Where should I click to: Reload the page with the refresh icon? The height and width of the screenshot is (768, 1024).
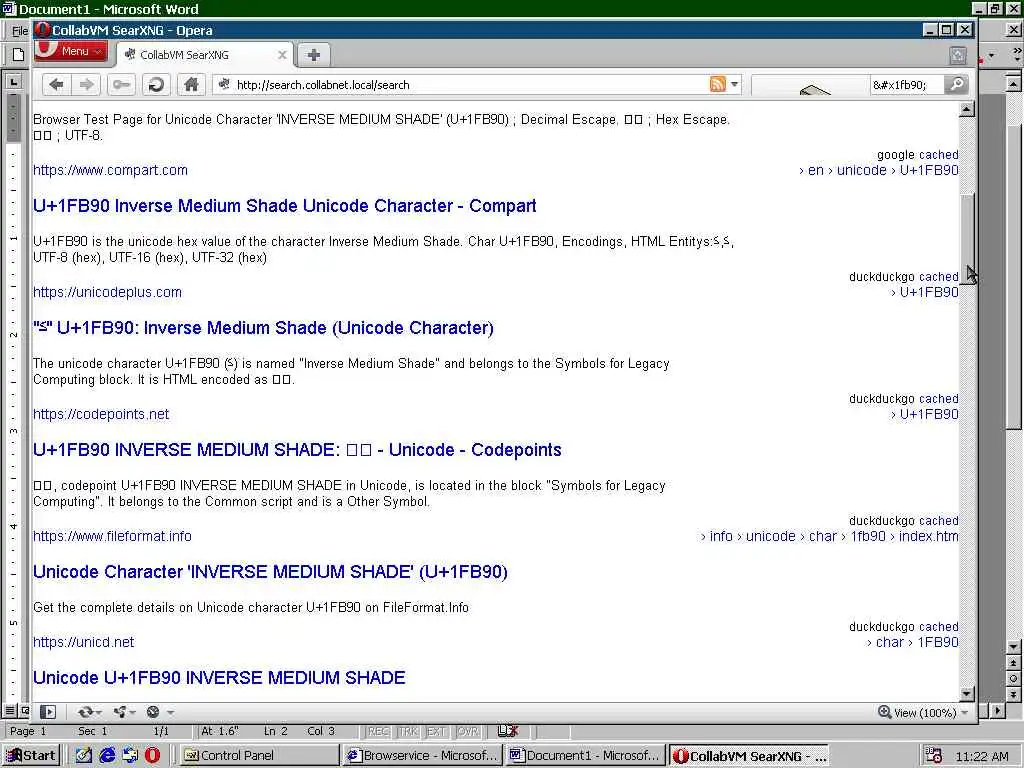pyautogui.click(x=156, y=84)
